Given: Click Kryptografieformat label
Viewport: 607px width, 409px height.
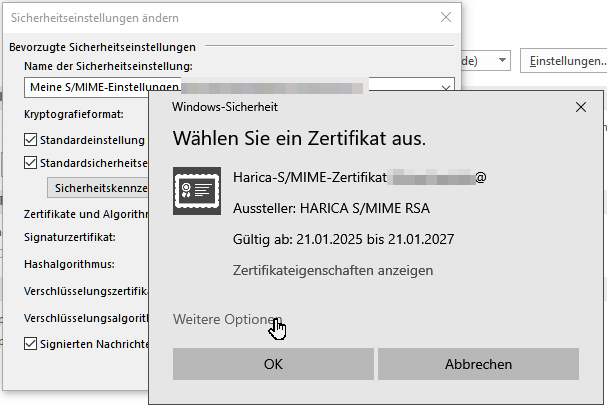Looking at the screenshot, I should pyautogui.click(x=74, y=115).
